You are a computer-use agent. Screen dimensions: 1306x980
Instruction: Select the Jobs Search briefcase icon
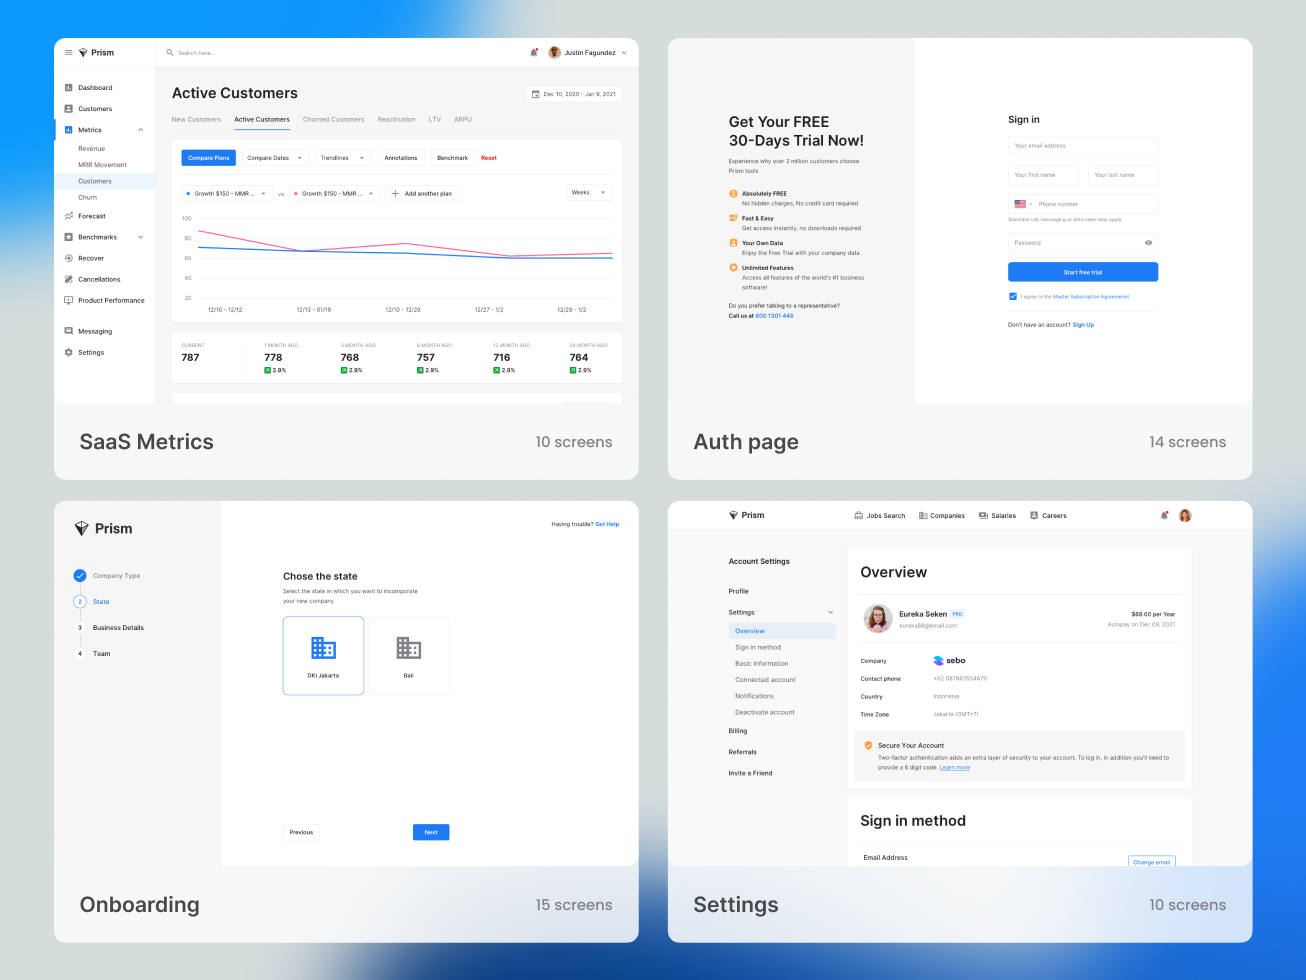point(857,515)
